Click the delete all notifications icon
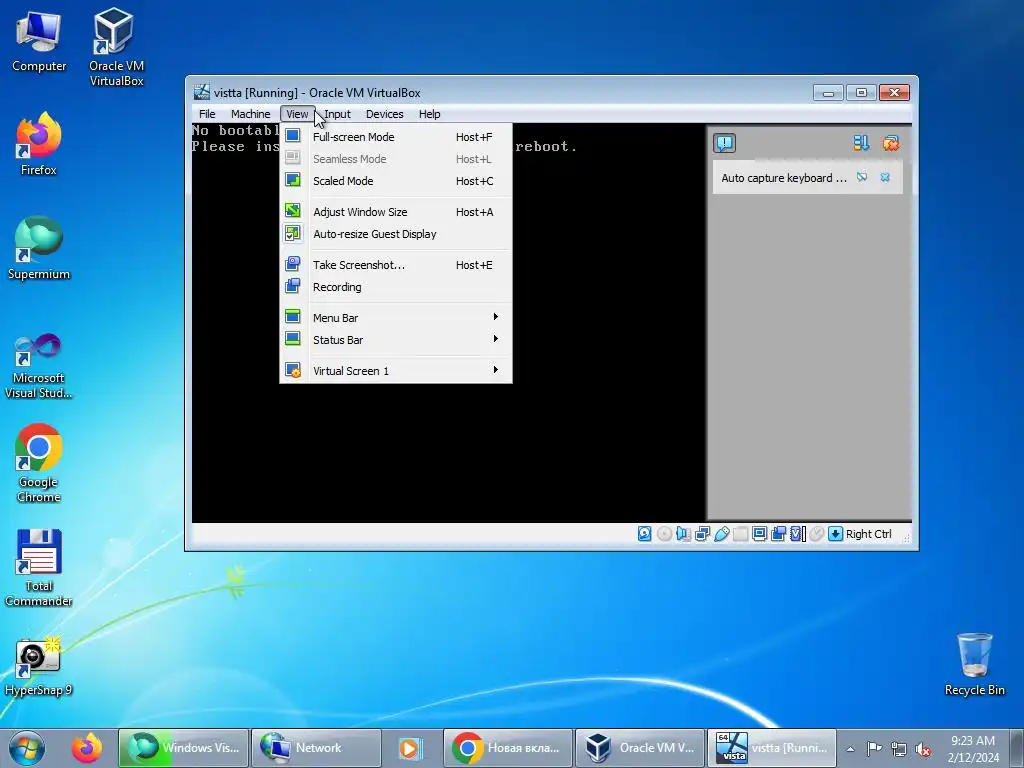The image size is (1024, 768). pyautogui.click(x=891, y=143)
